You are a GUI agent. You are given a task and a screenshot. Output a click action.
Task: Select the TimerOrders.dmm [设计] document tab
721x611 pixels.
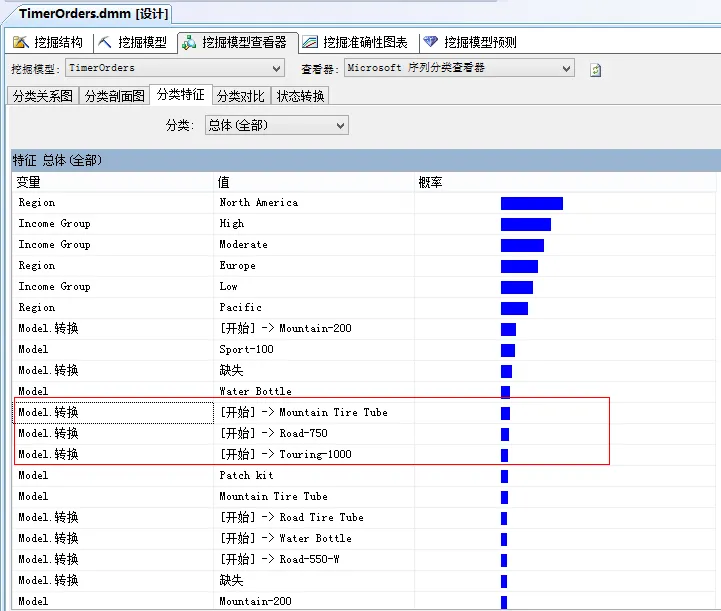(x=93, y=14)
